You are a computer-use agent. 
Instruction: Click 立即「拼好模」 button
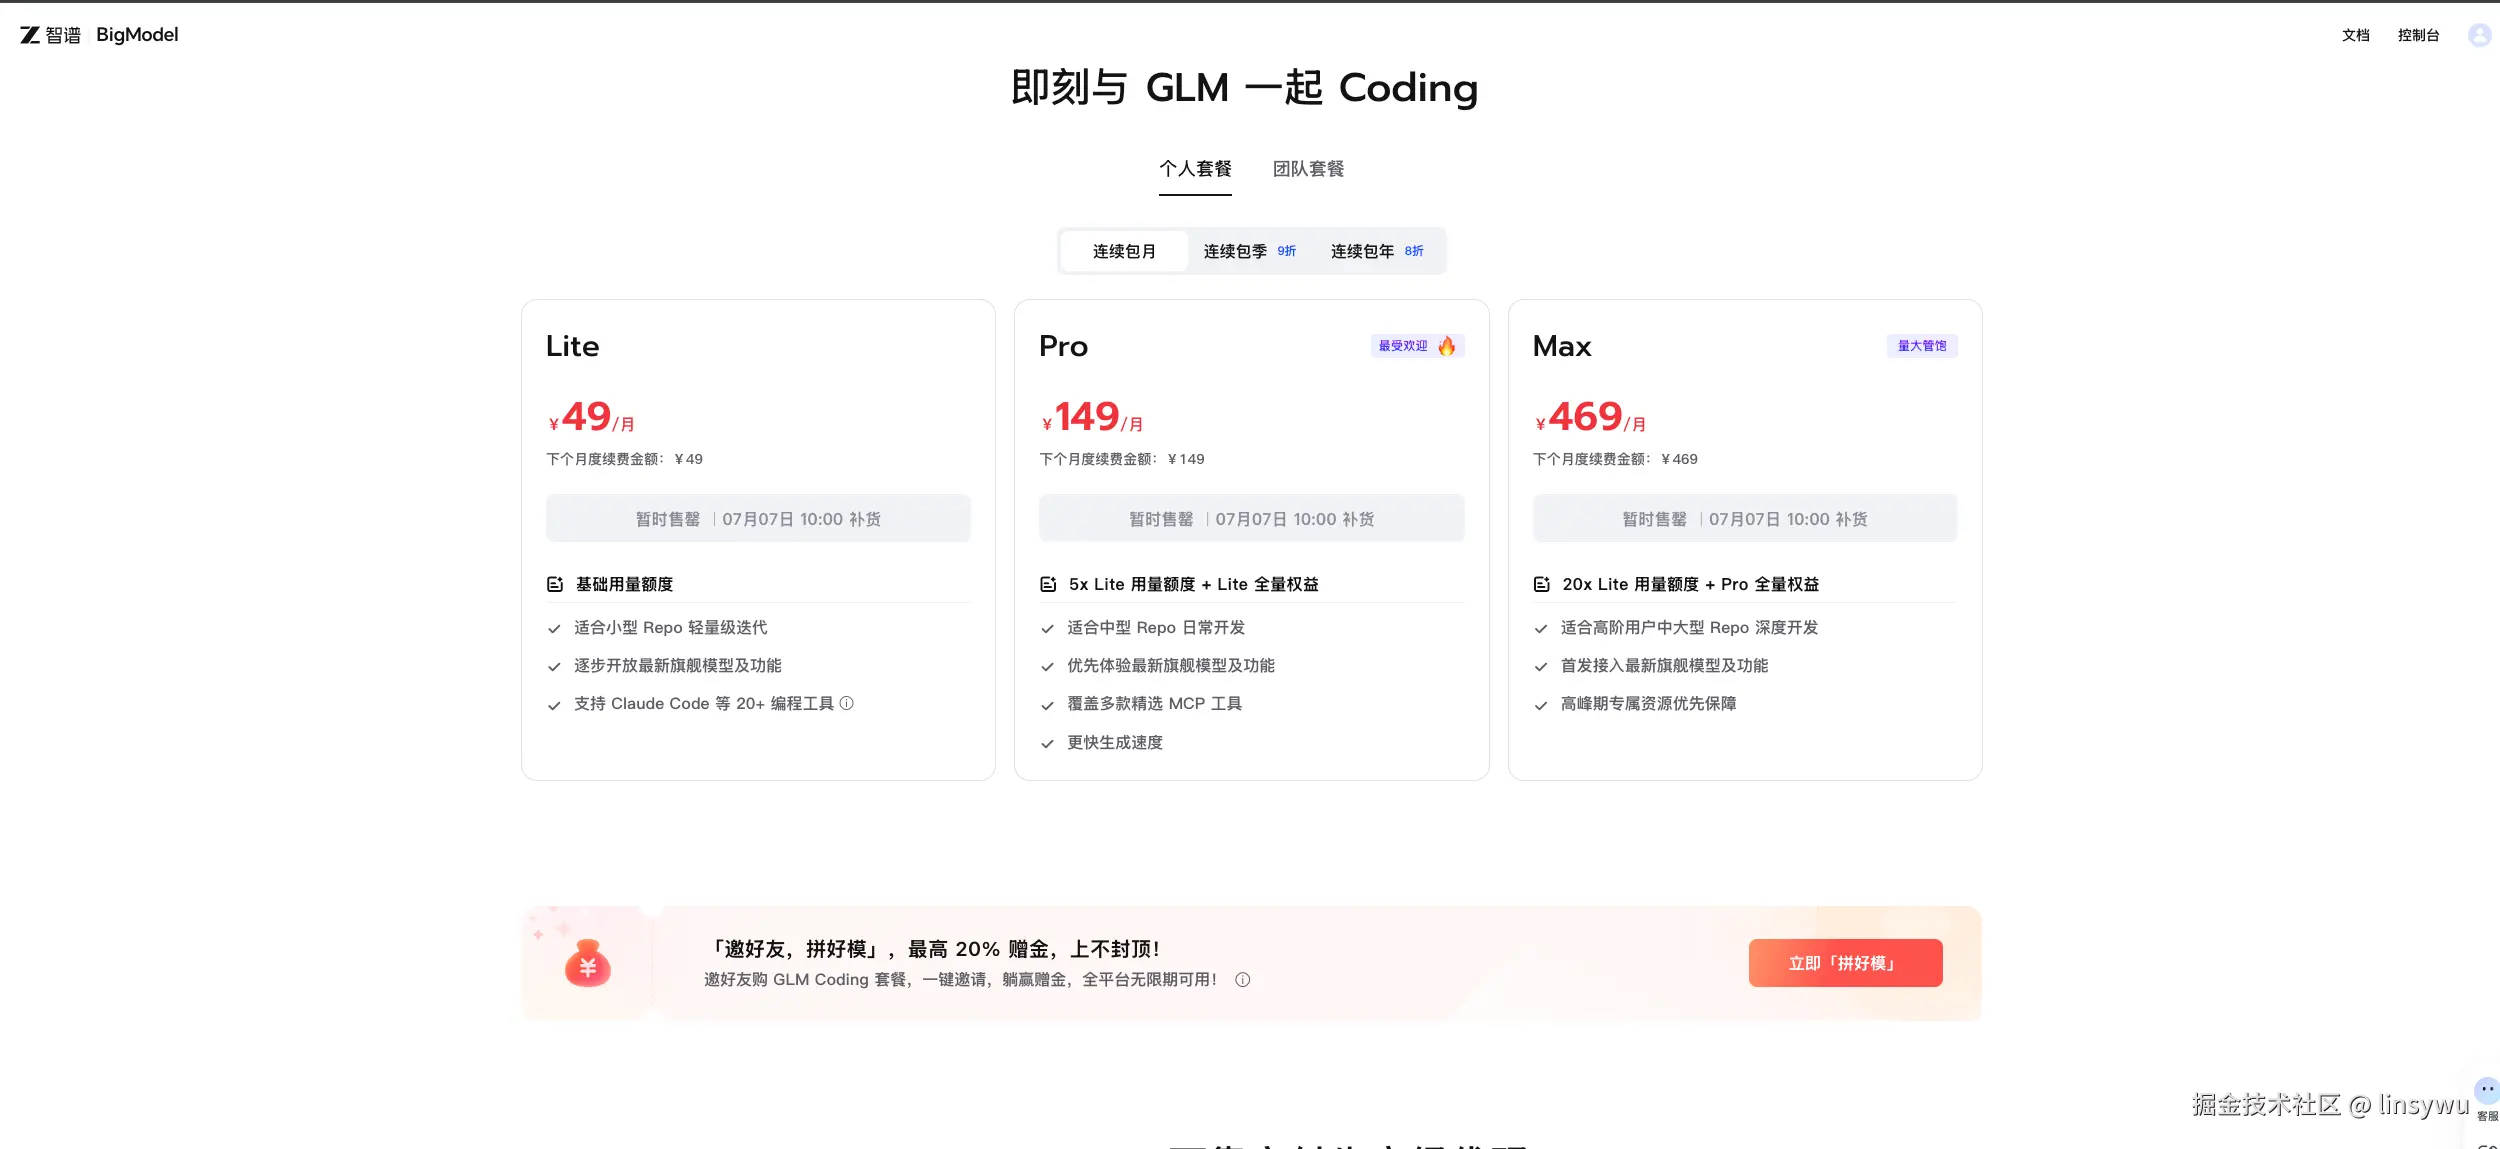point(1845,963)
